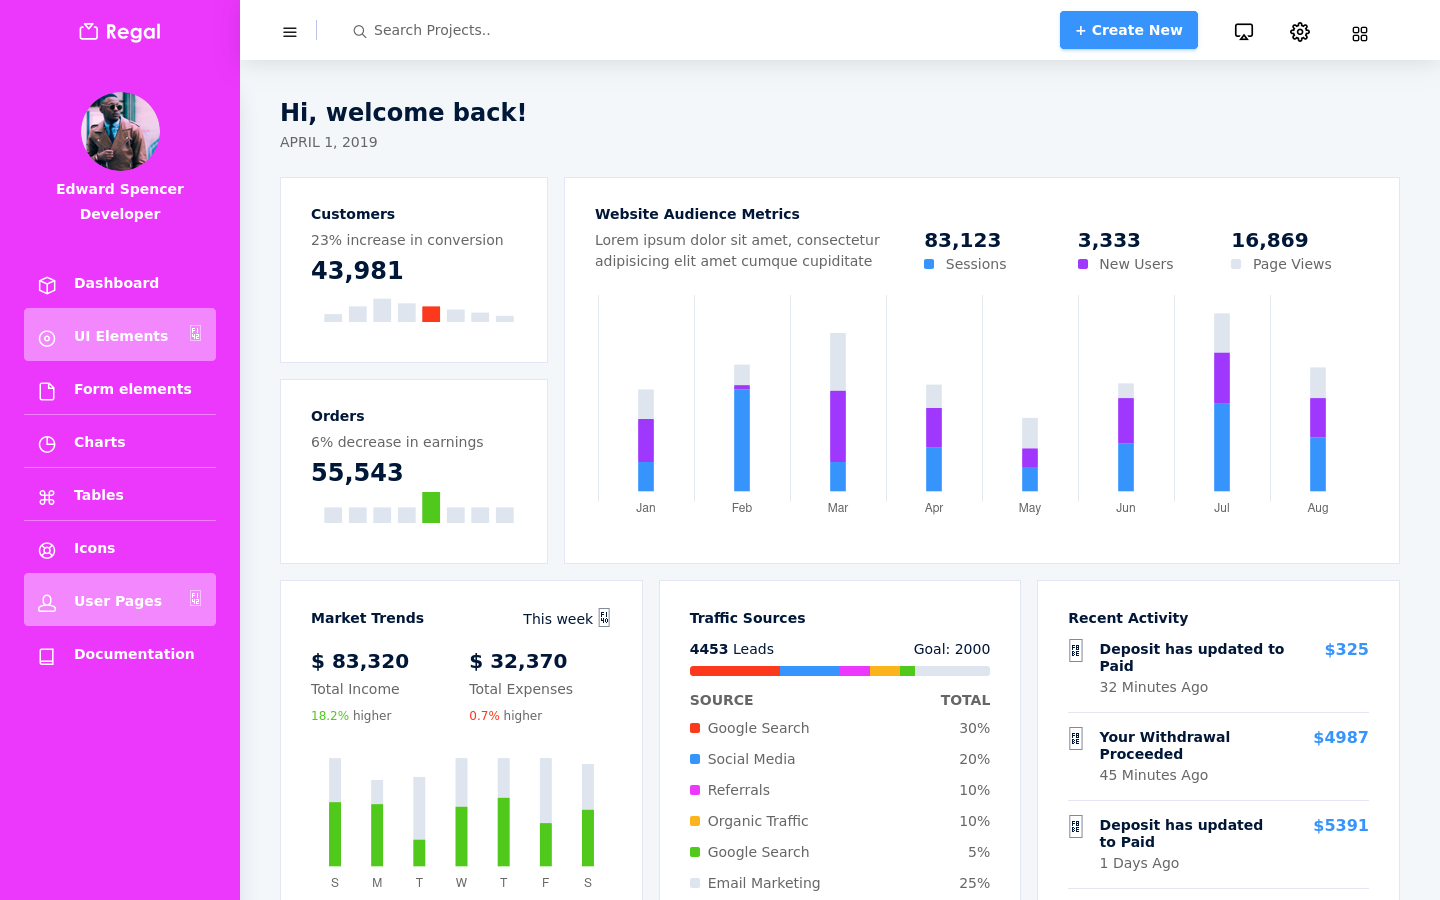
Task: Click the Icons lifebuoy icon
Action: [47, 550]
